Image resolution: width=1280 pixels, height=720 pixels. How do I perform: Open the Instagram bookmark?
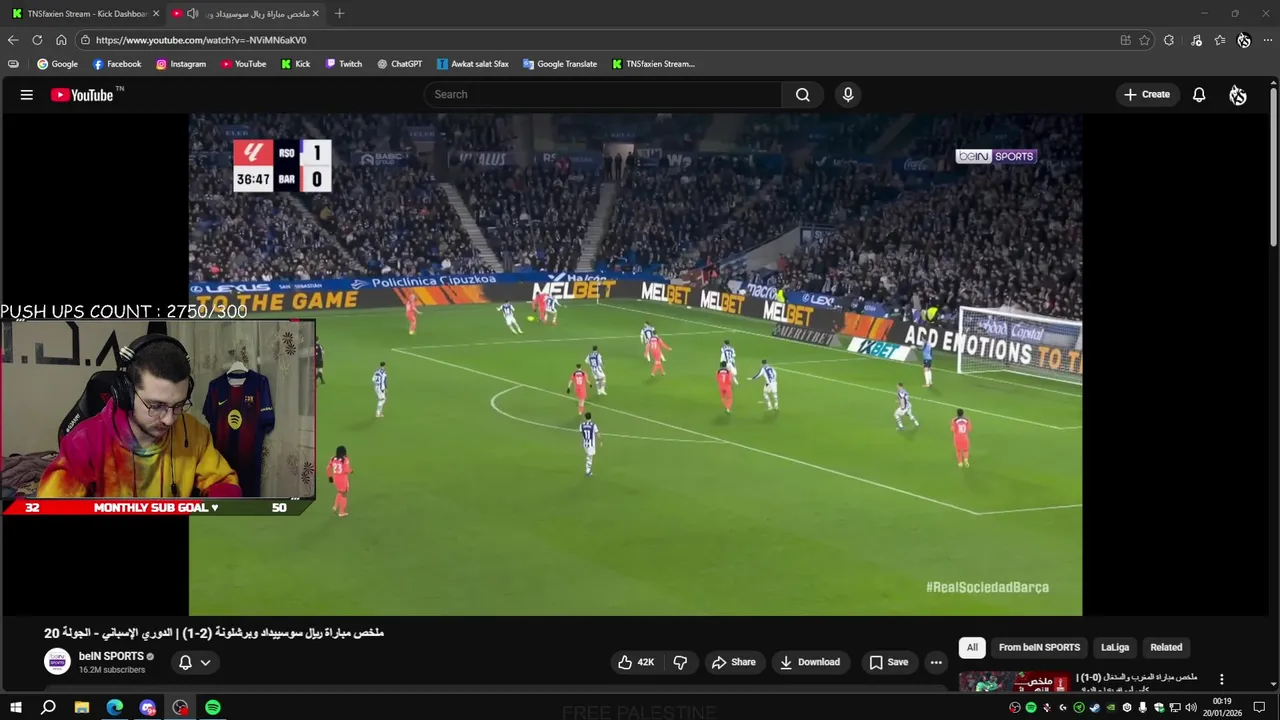181,64
